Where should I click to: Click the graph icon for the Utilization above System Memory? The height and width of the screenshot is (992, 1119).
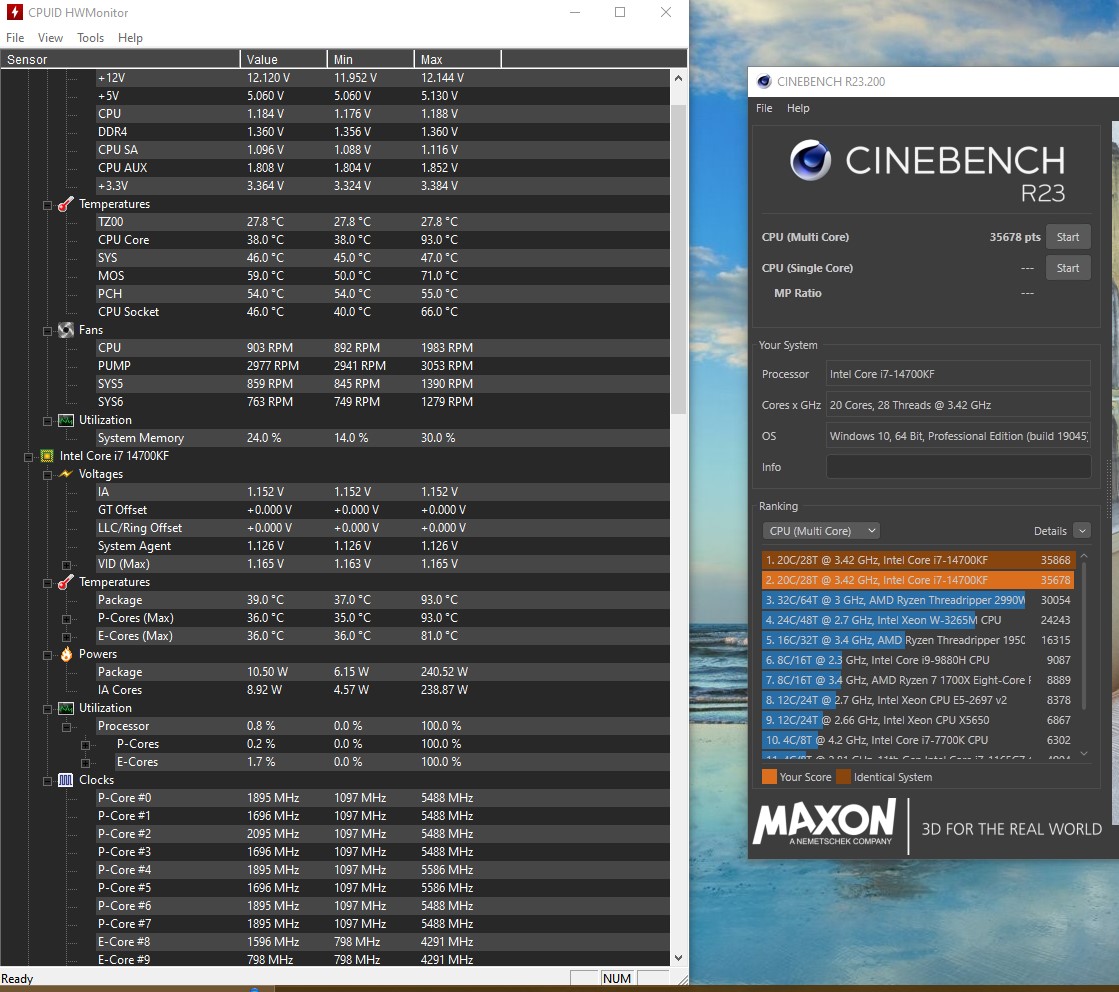66,420
